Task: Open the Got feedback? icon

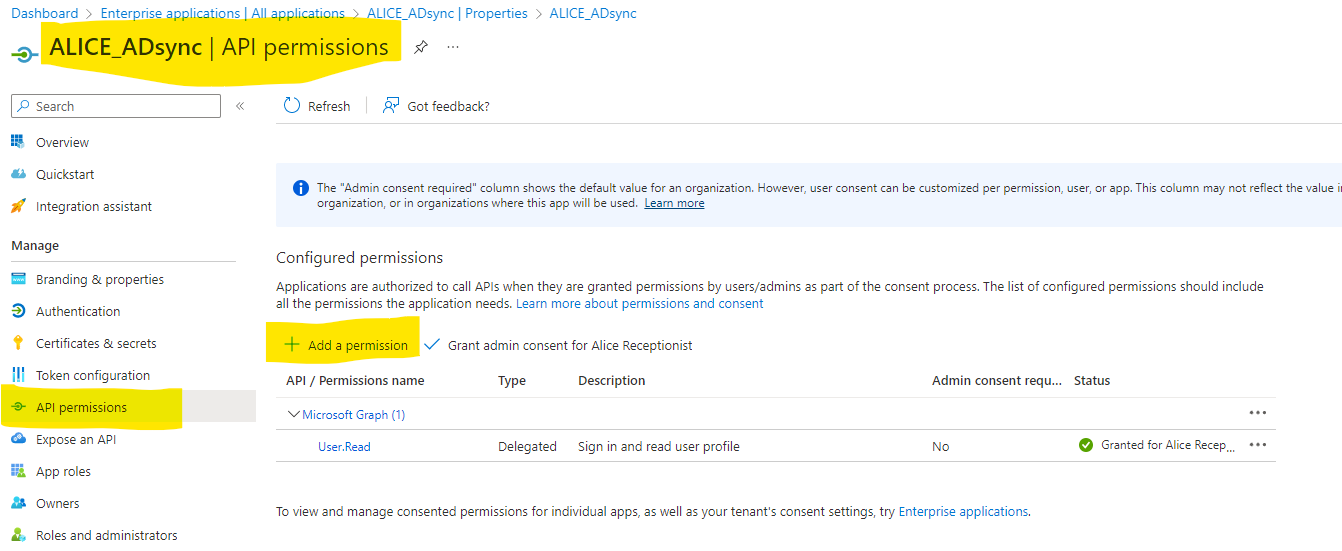Action: click(391, 106)
